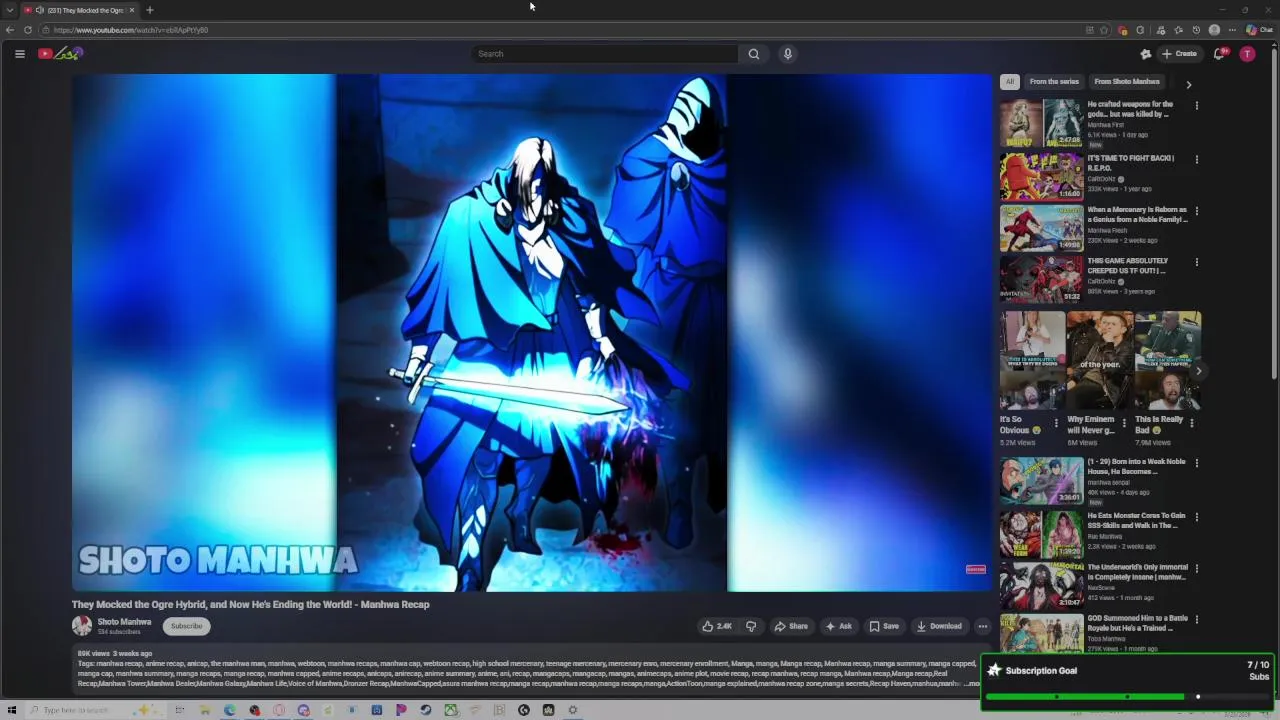Dislike the video with thumbs down
Screen dimensions: 1280x720
coord(751,626)
